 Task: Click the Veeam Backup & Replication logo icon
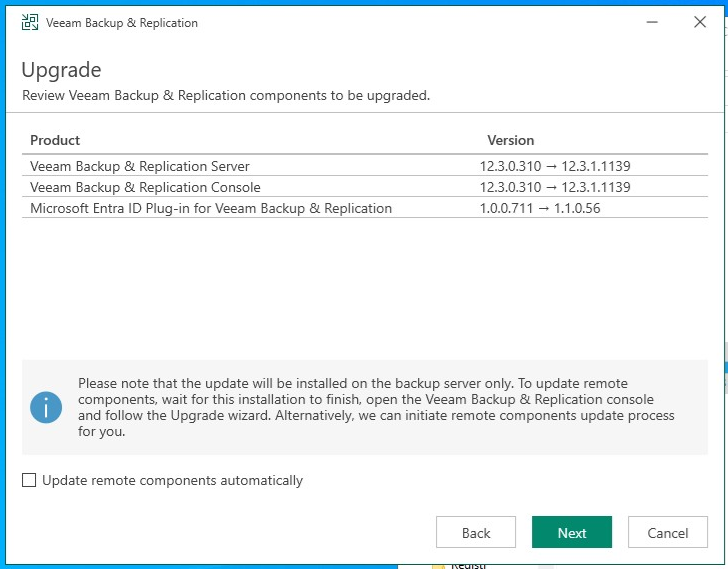coord(30,22)
